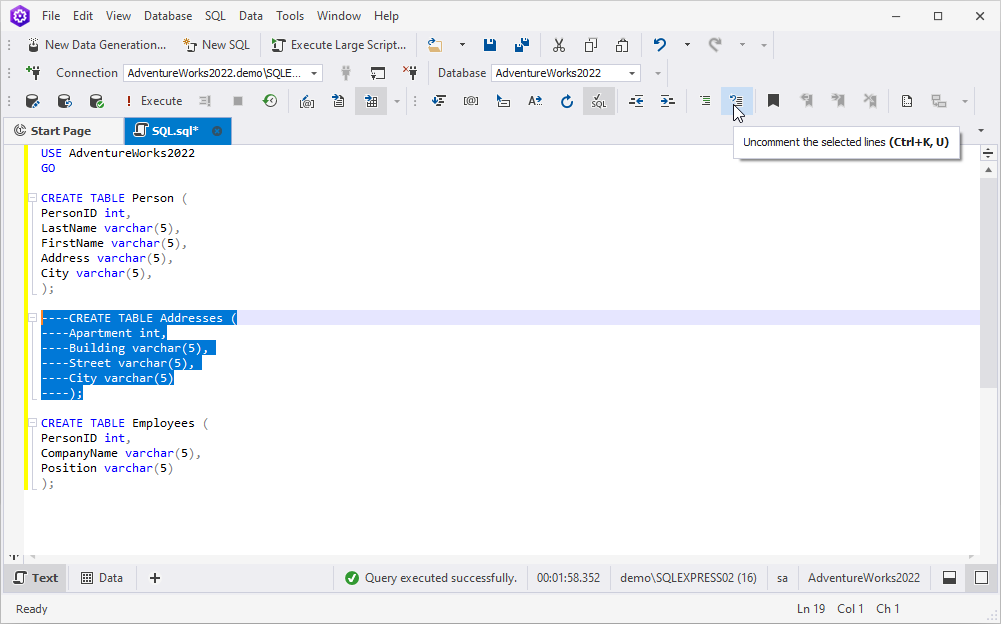The image size is (1001, 624).
Task: Open the Edit menu
Action: click(83, 16)
